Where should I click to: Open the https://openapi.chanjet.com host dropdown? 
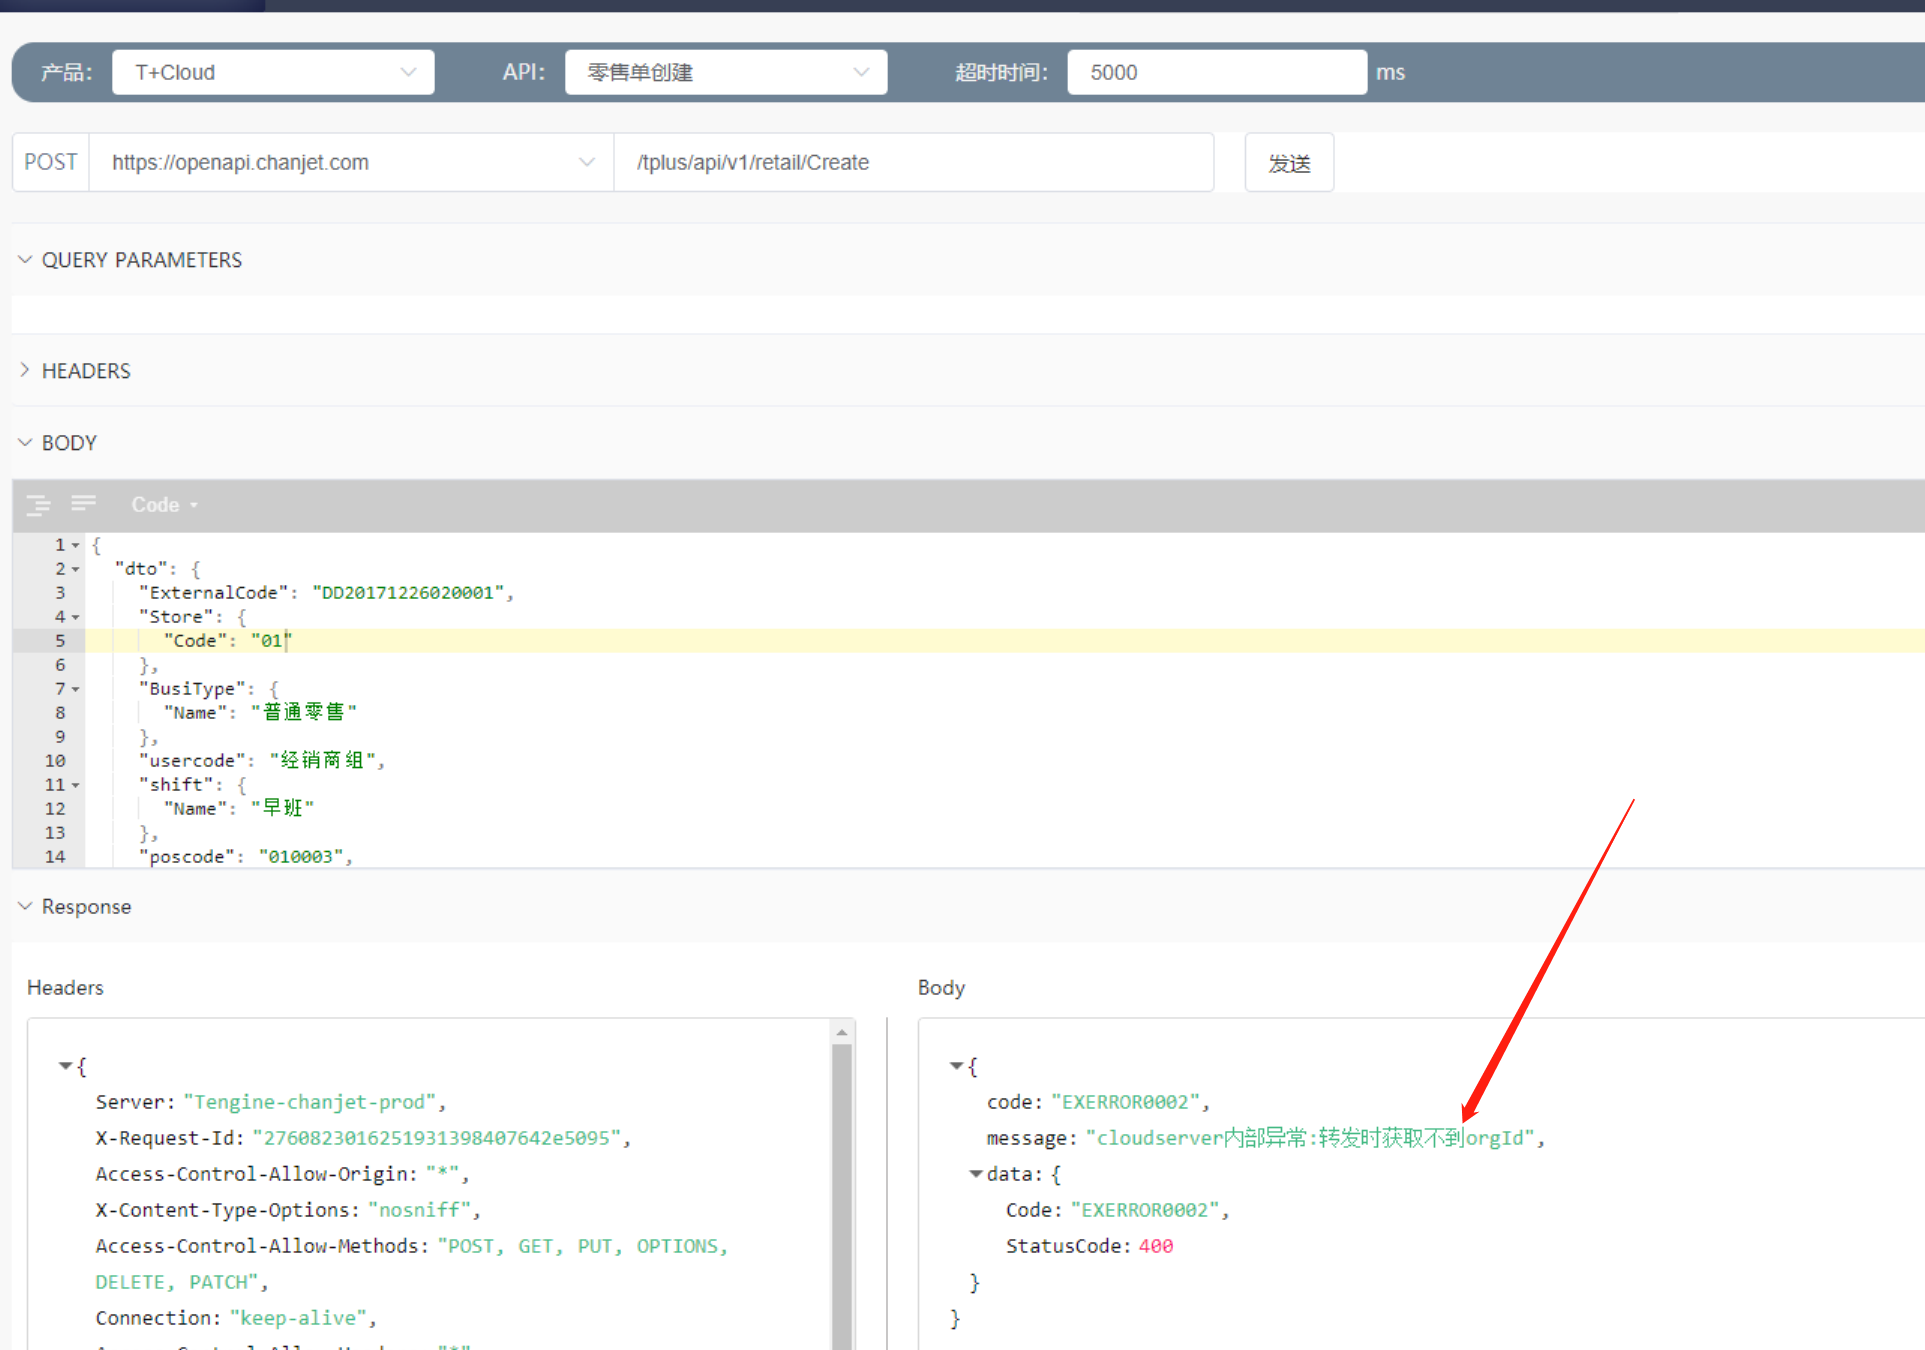[352, 162]
